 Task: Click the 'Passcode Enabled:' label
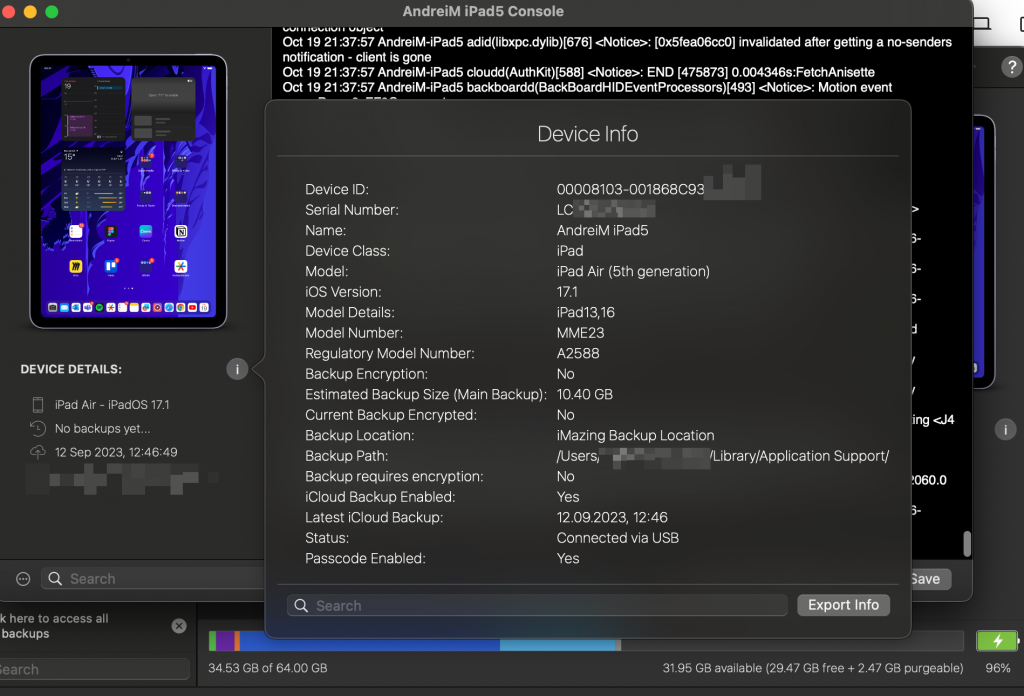coord(365,558)
